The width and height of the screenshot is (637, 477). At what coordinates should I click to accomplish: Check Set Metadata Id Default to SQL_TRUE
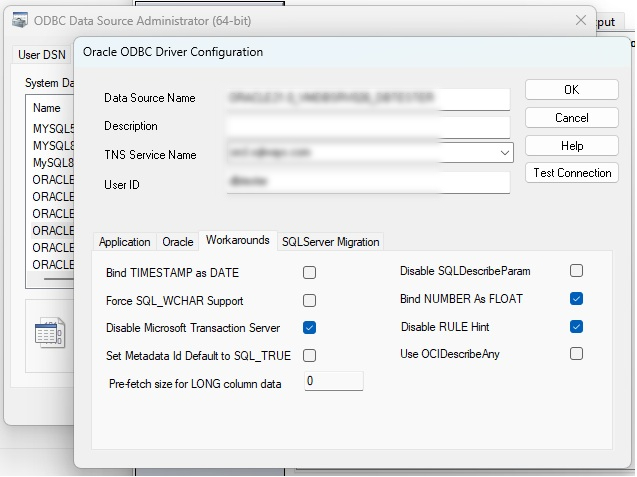click(x=310, y=355)
